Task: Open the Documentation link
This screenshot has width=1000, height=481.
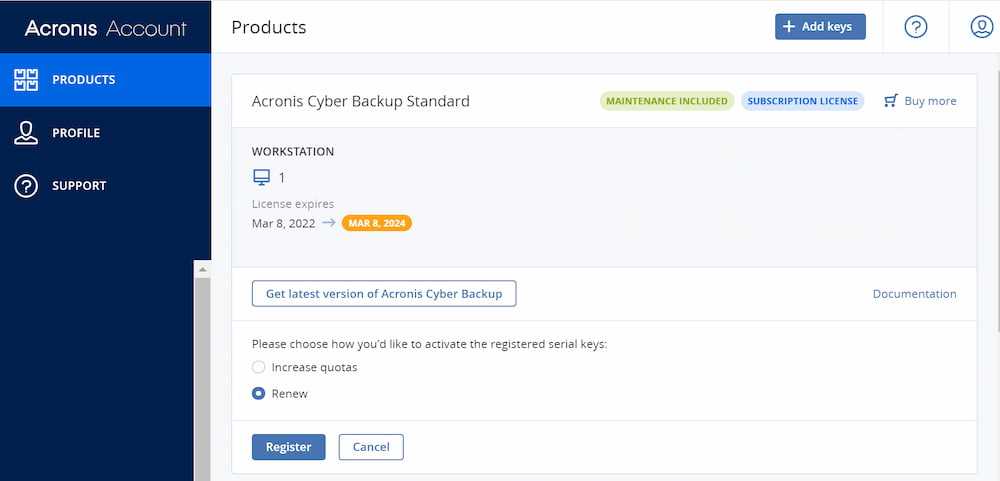Action: [914, 294]
